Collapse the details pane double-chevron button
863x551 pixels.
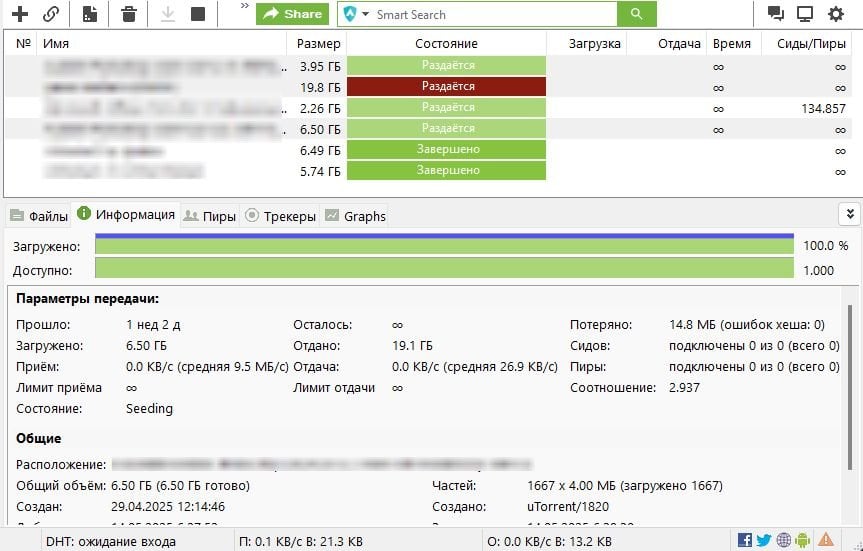pos(850,214)
